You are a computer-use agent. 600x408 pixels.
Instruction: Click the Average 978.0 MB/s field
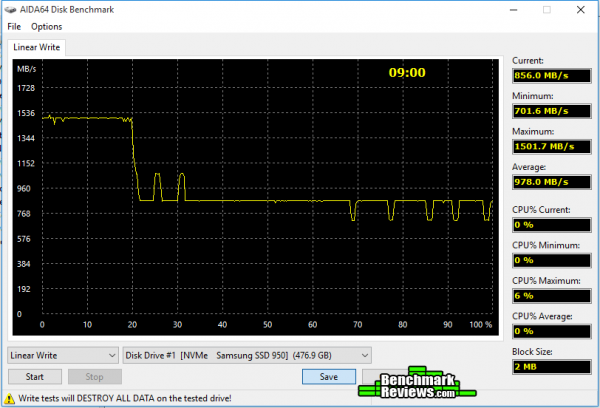pos(546,182)
